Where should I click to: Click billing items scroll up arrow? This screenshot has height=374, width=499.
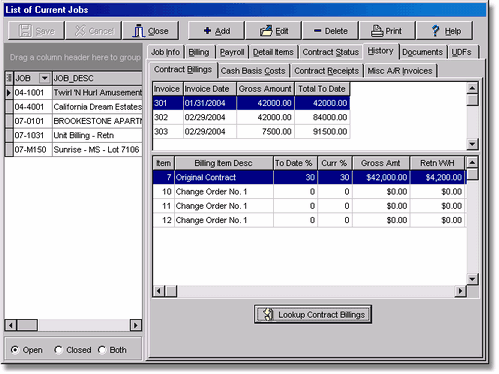pyautogui.click(x=472, y=163)
